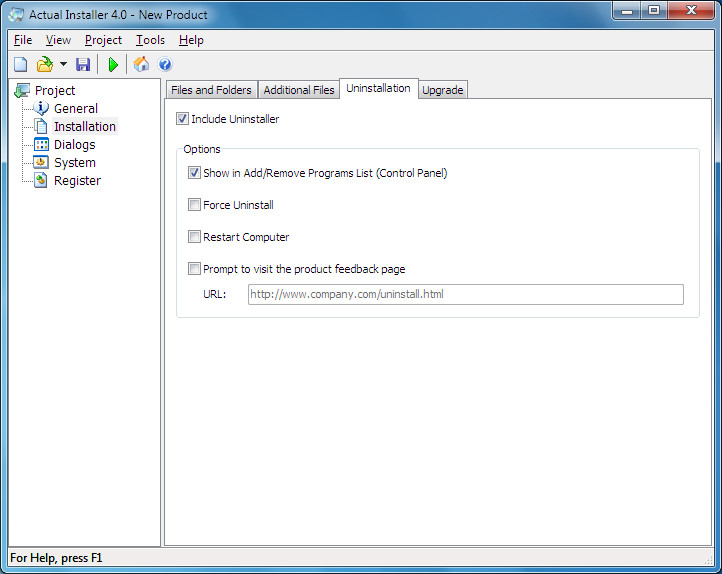This screenshot has height=574, width=722.
Task: Click the Installation page icon in tree
Action: coord(41,126)
